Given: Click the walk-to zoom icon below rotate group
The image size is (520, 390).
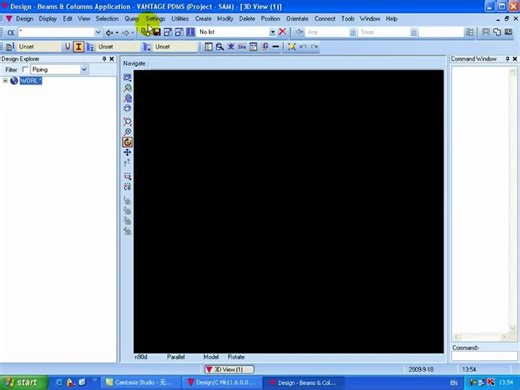Looking at the screenshot, I should (127, 163).
